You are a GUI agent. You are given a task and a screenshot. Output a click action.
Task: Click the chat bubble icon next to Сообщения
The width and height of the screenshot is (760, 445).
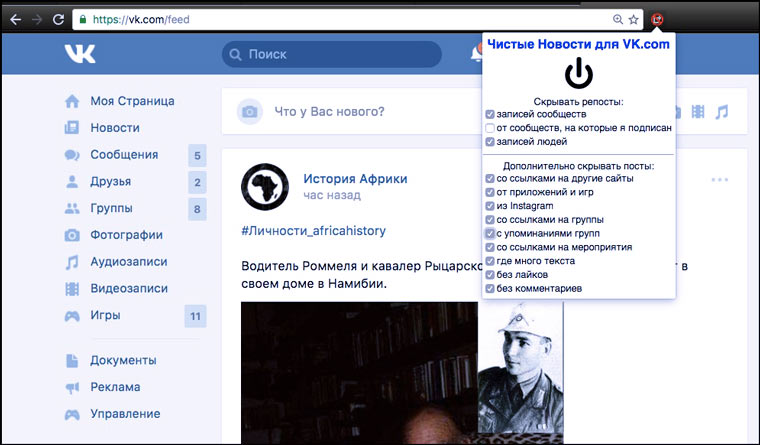point(72,155)
